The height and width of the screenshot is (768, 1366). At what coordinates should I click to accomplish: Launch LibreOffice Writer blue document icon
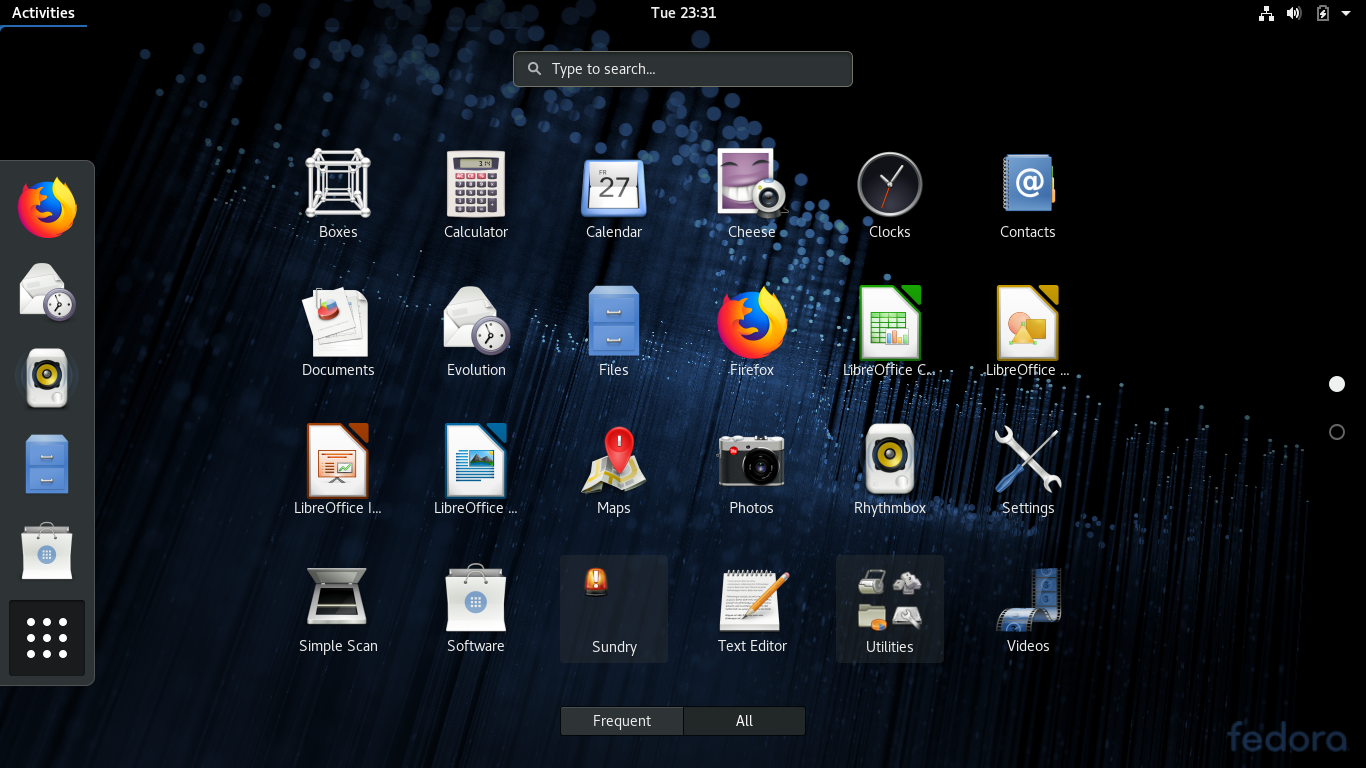click(x=476, y=471)
